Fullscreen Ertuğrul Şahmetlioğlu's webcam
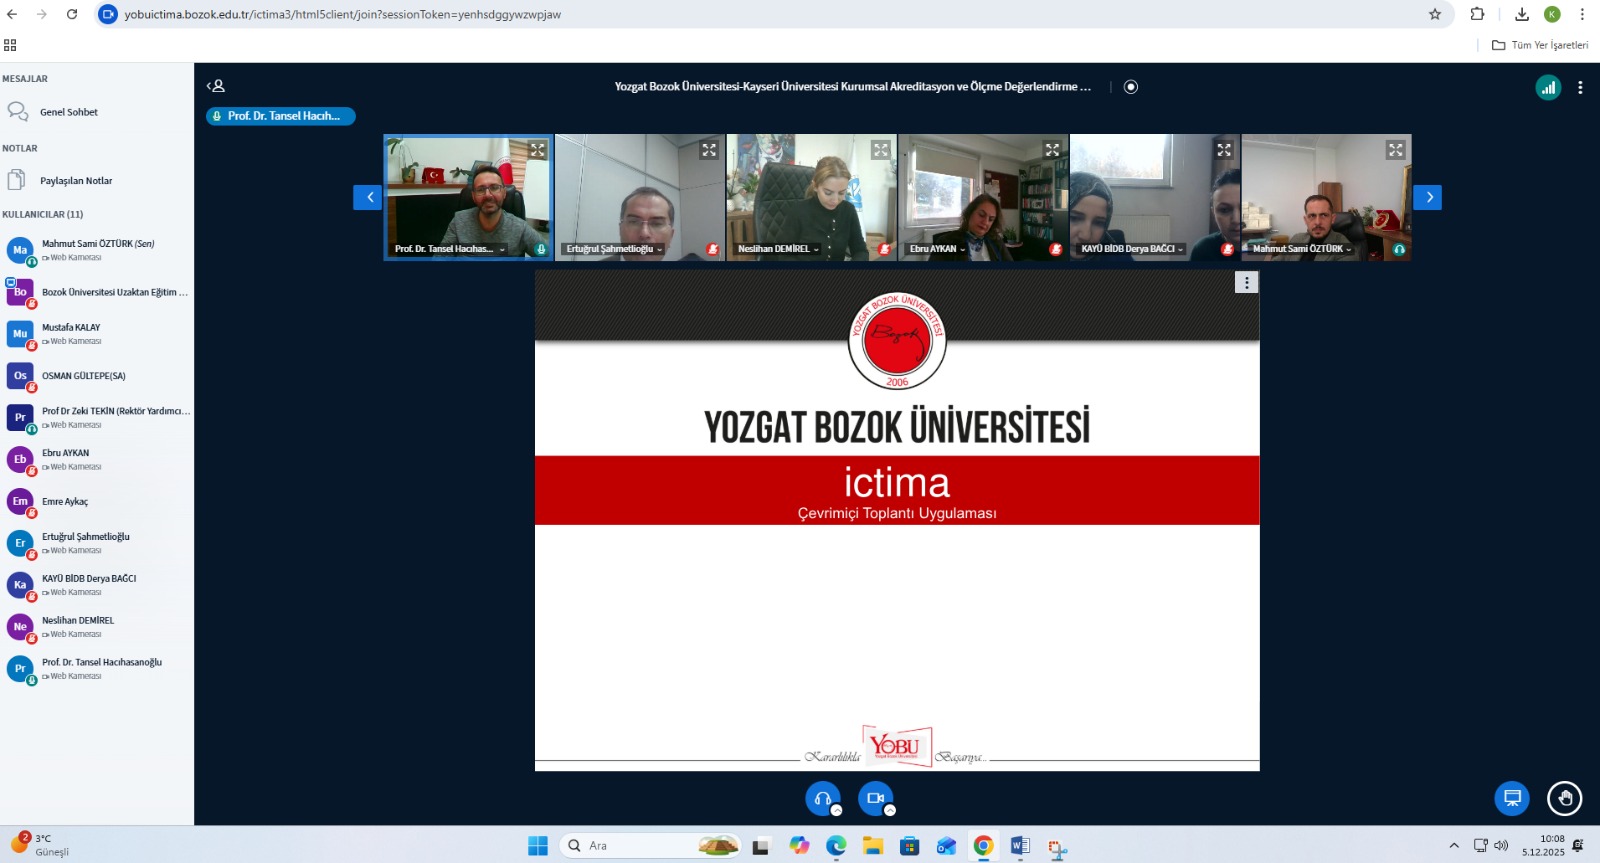This screenshot has height=863, width=1600. tap(709, 150)
